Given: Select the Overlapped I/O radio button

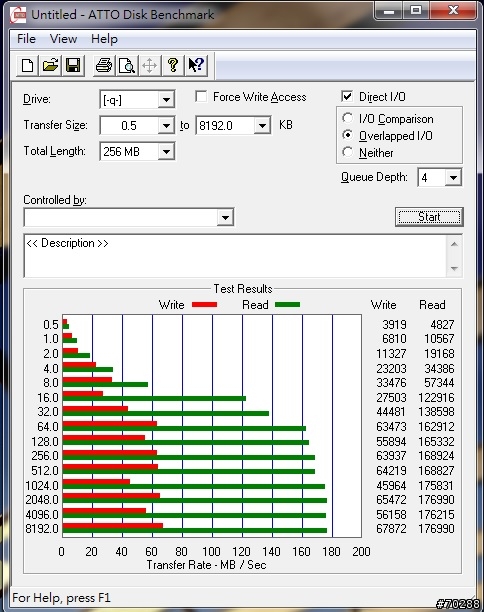Looking at the screenshot, I should 347,135.
